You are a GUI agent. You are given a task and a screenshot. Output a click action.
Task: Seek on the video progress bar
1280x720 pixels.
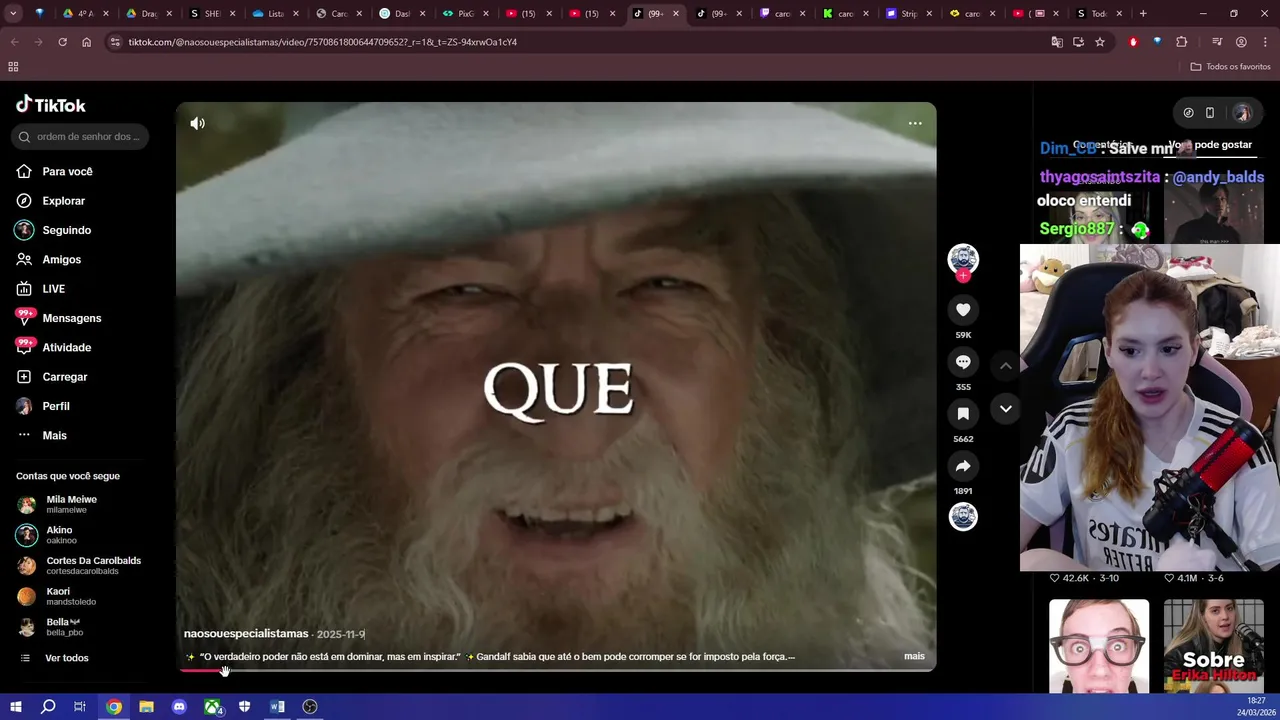pyautogui.click(x=556, y=670)
